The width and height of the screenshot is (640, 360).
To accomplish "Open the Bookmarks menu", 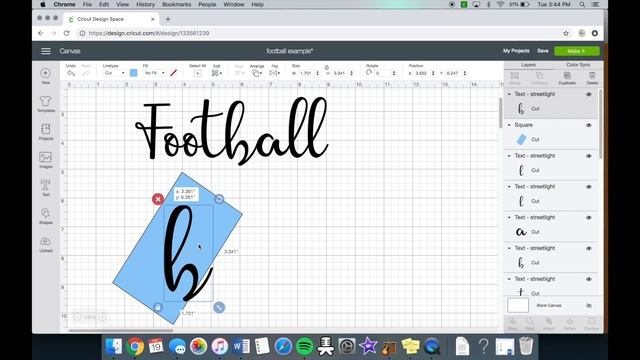I will tap(176, 4).
